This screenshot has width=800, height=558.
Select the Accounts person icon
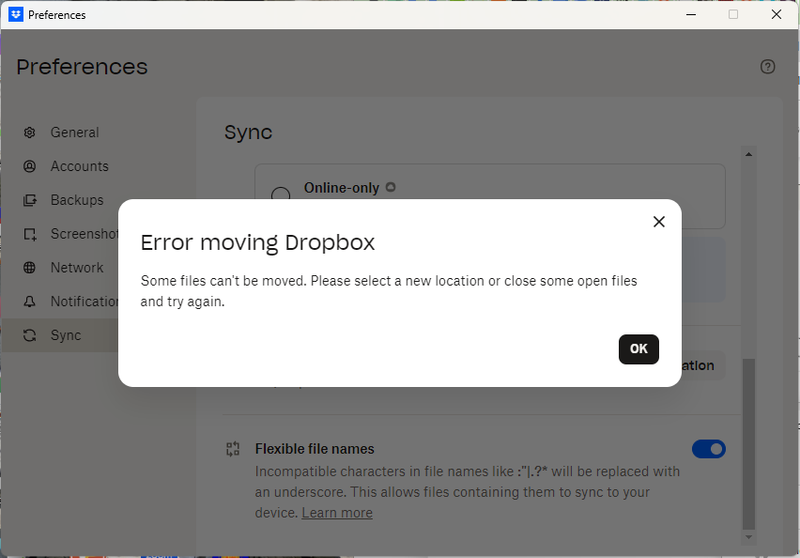[x=30, y=166]
